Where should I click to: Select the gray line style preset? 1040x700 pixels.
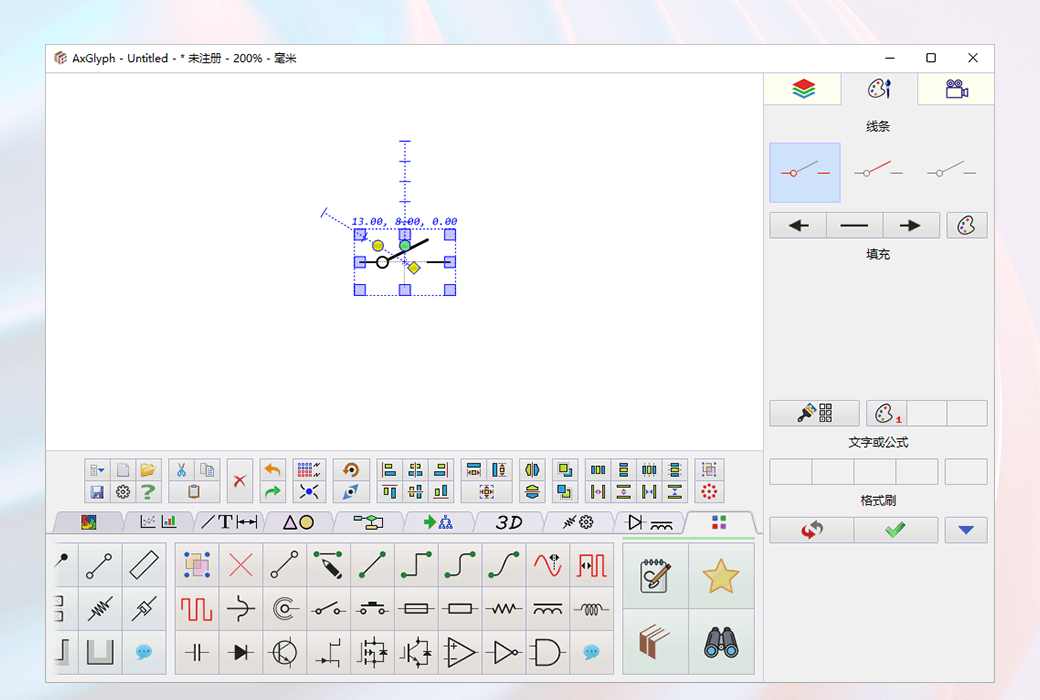coord(949,172)
